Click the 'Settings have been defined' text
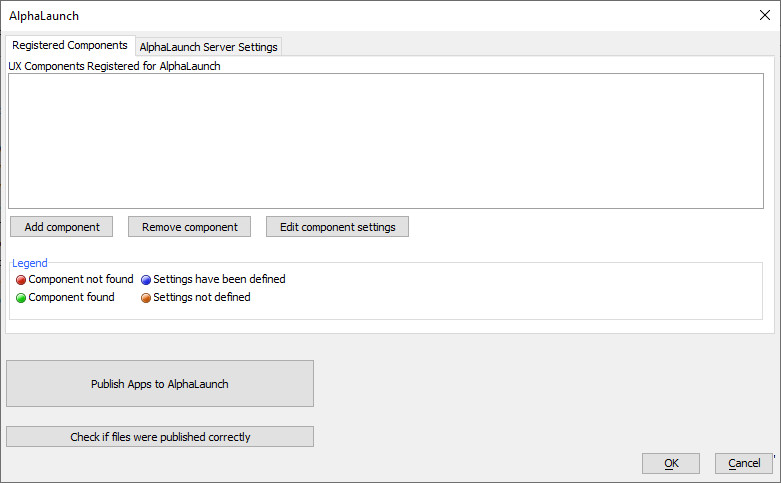Screen dimensions: 781x483 coord(219,279)
